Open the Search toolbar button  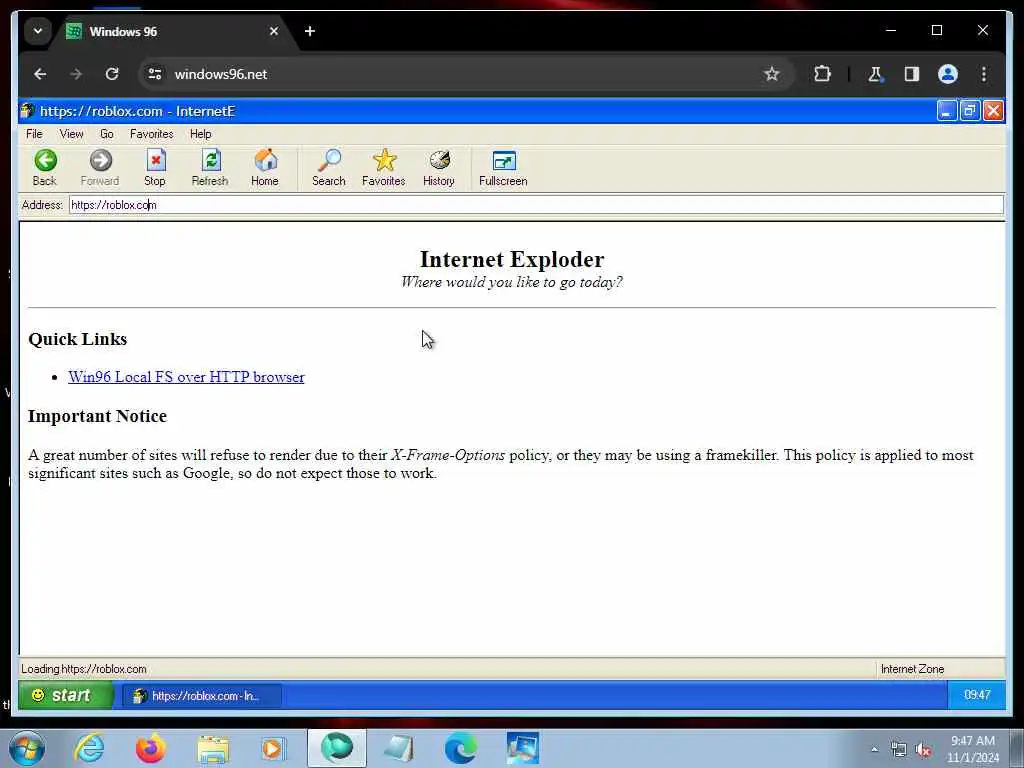click(x=328, y=168)
